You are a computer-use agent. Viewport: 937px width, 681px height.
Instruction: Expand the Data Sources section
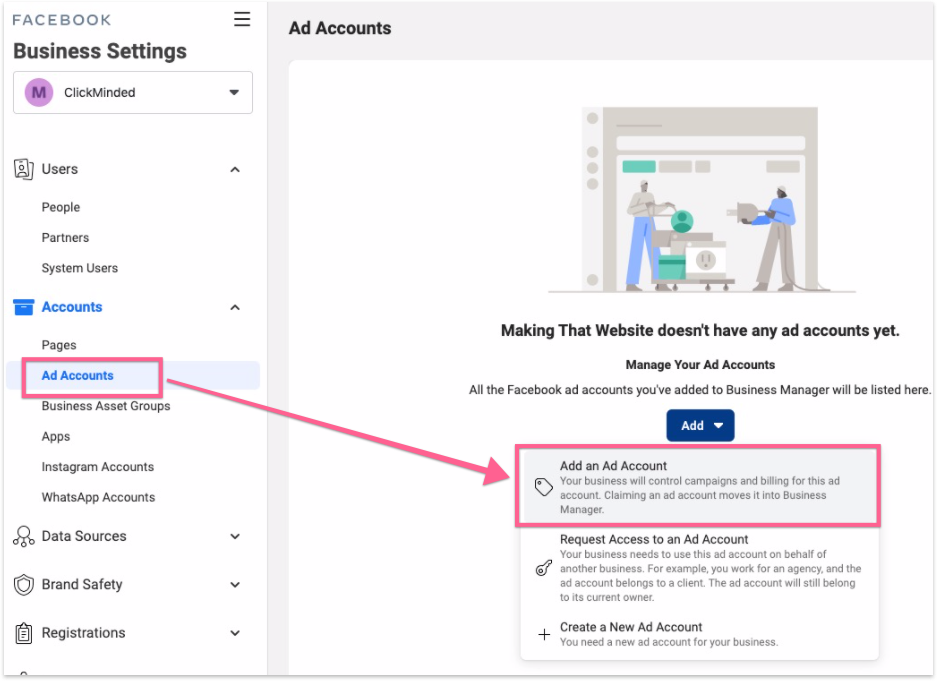[235, 536]
